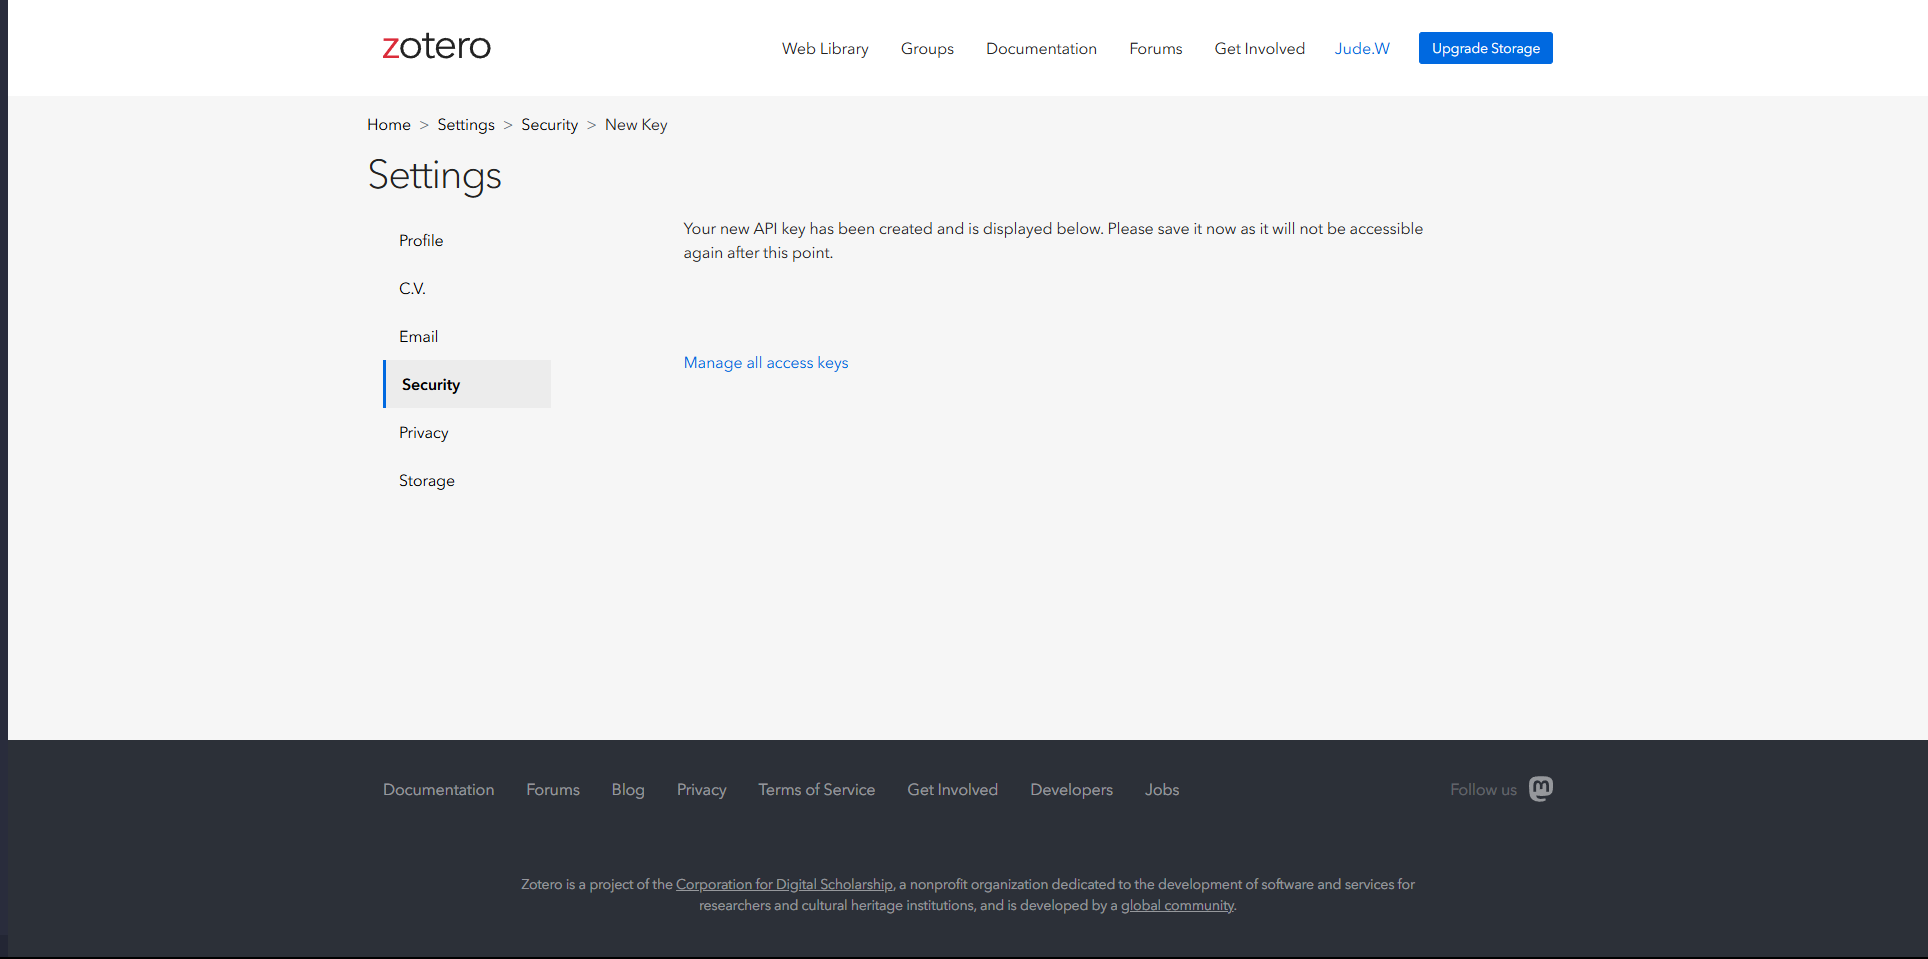Go to Settings breadcrumb
Viewport: 1928px width, 959px height.
[466, 124]
